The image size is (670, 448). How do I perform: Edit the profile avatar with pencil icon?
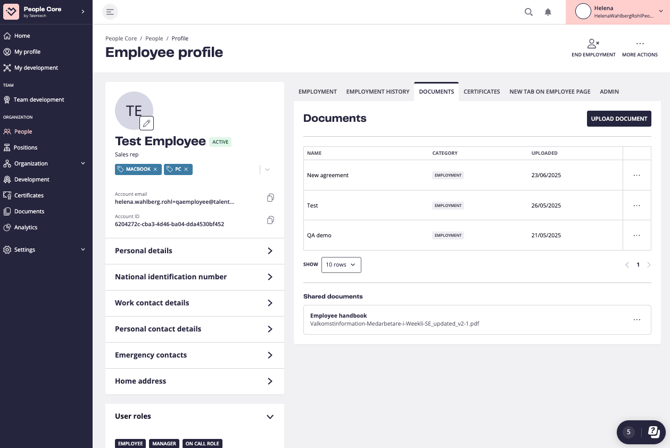tap(146, 124)
